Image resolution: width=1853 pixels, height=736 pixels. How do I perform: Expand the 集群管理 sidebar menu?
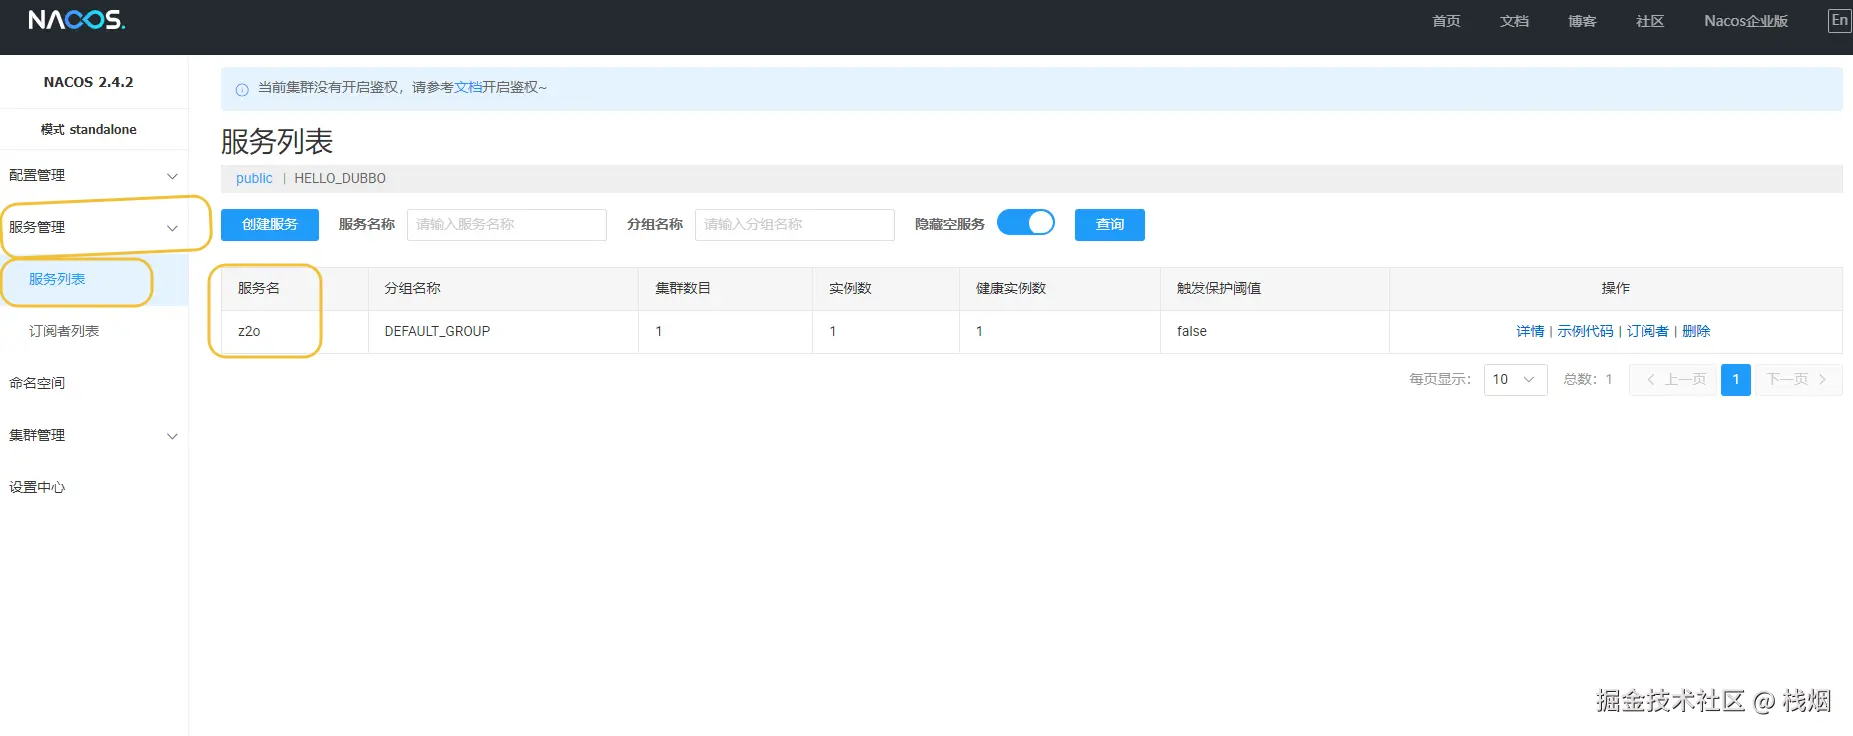tap(94, 435)
